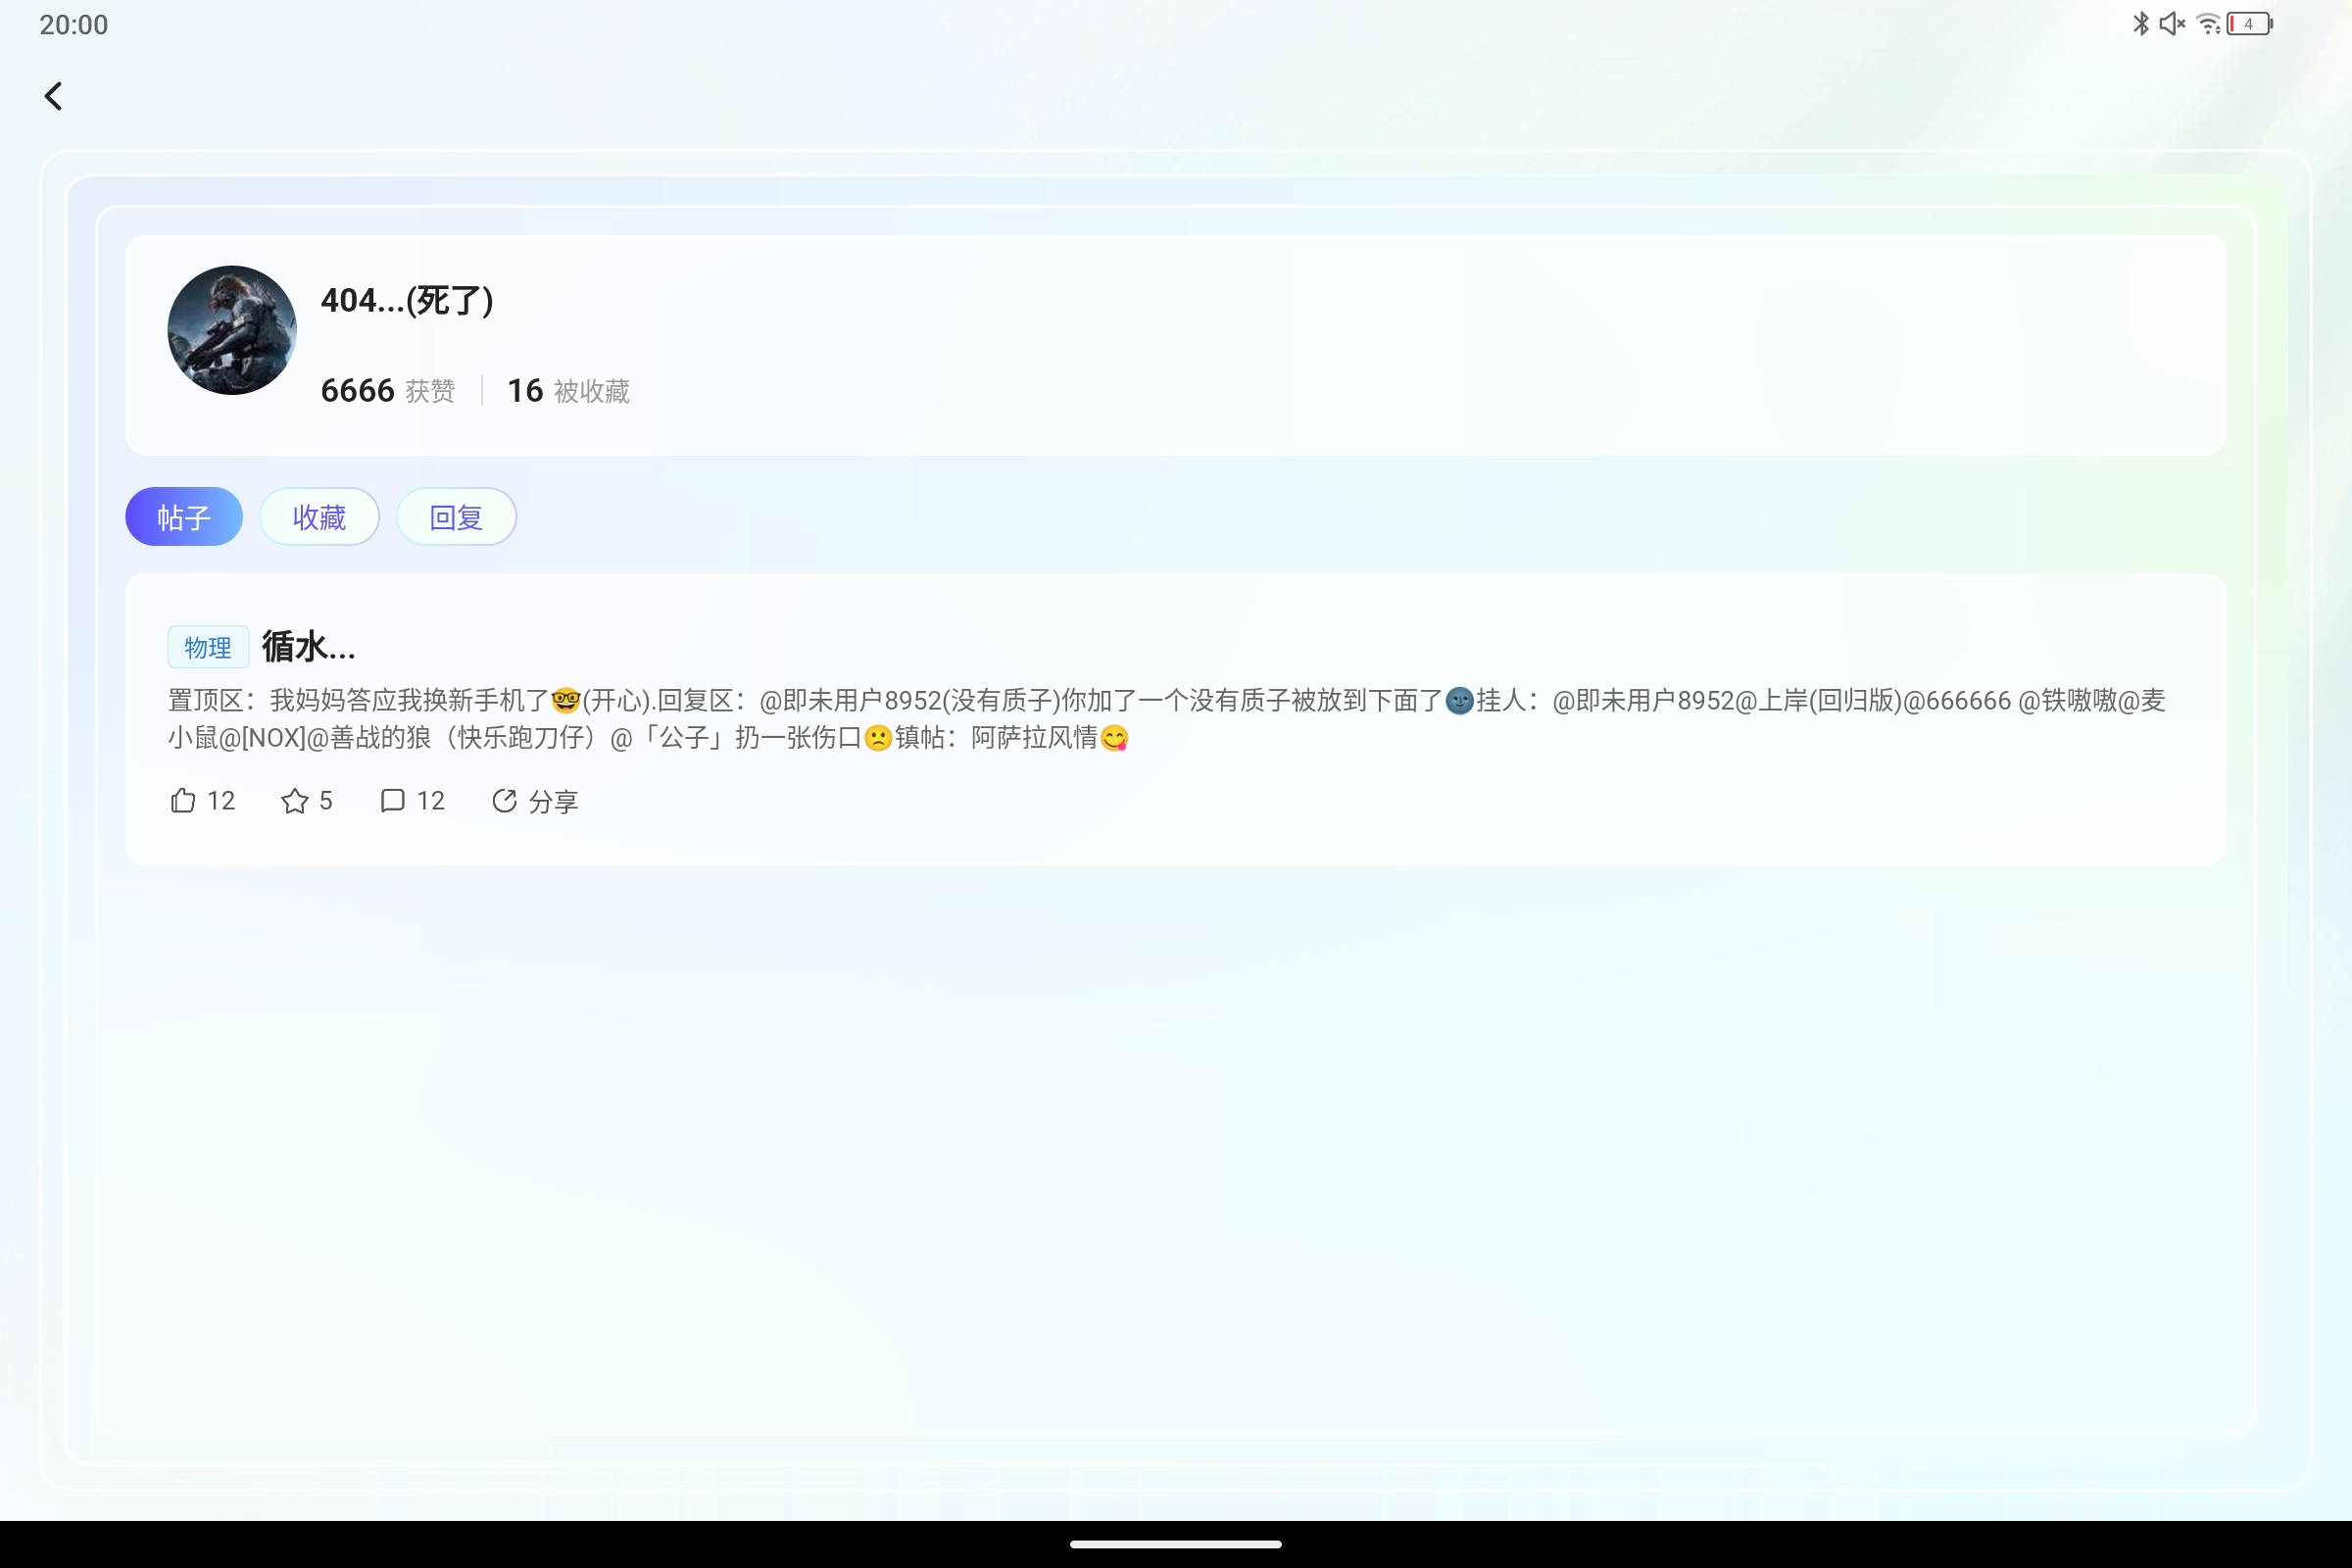The image size is (2352, 1568).
Task: Tap the Bluetooth status icon
Action: (x=2141, y=23)
